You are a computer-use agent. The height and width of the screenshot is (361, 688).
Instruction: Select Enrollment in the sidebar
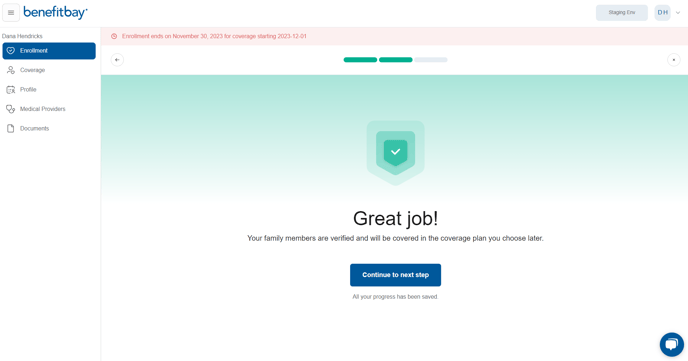(49, 51)
